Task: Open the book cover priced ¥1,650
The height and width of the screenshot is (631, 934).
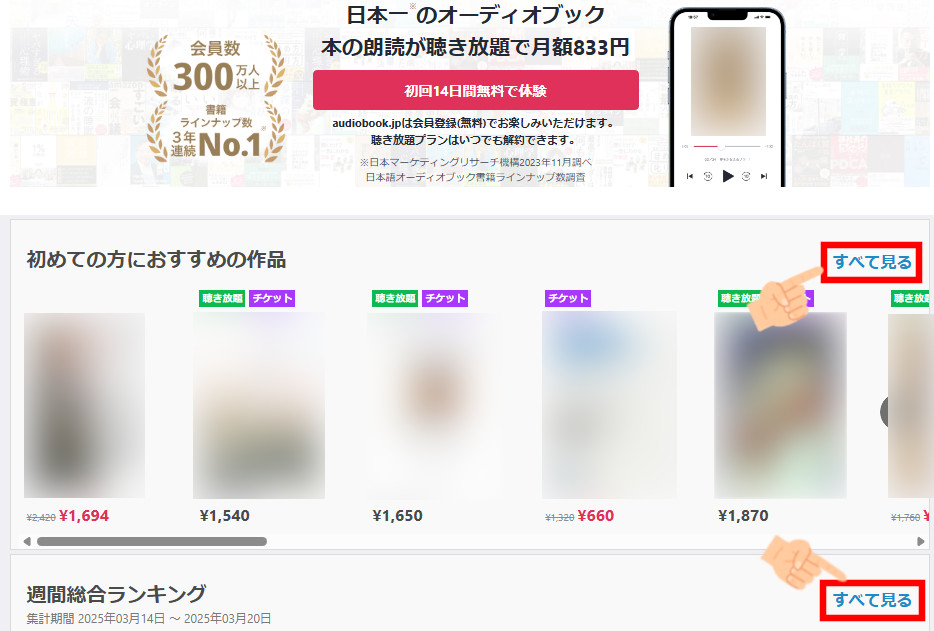Action: pyautogui.click(x=434, y=405)
